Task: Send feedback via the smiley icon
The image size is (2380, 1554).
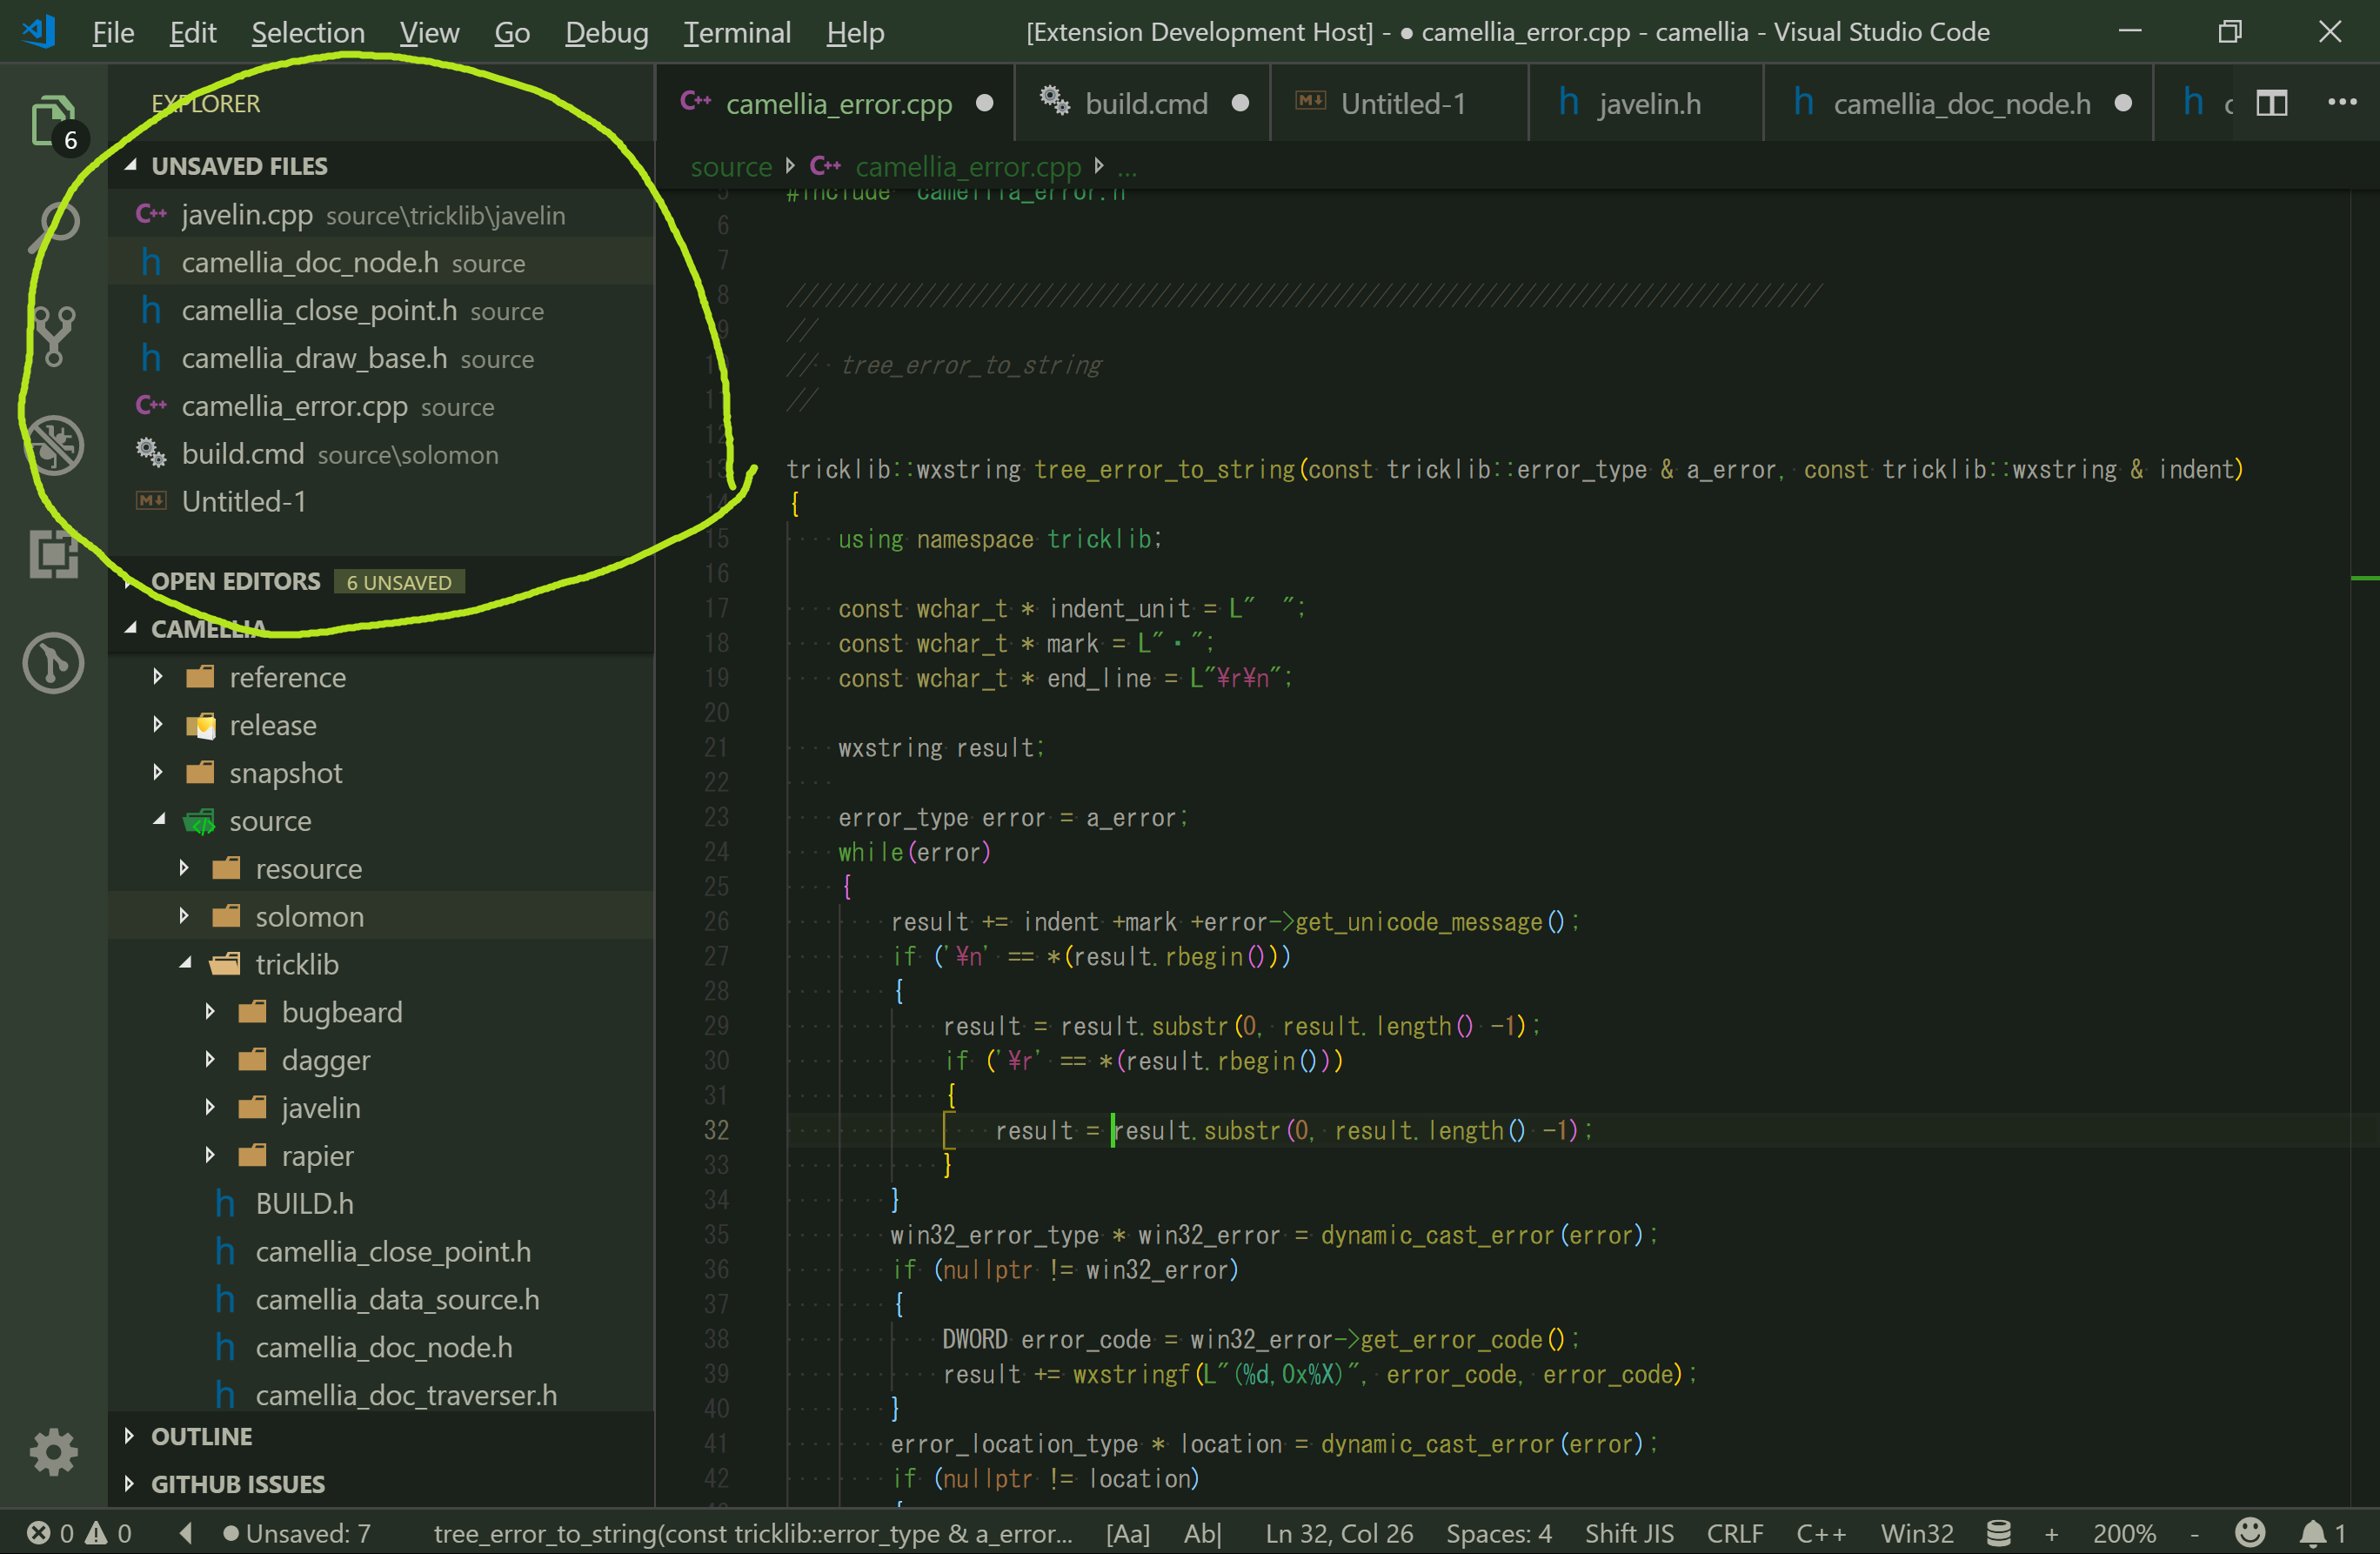Action: 2250,1532
